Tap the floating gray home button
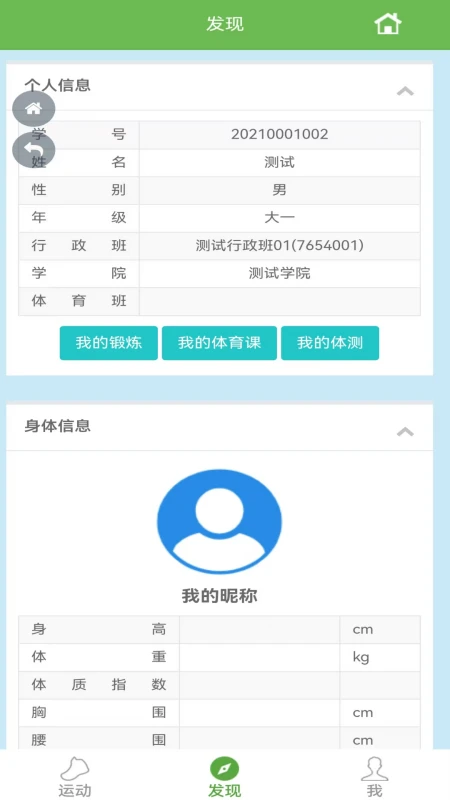Image resolution: width=450 pixels, height=800 pixels. (x=34, y=109)
